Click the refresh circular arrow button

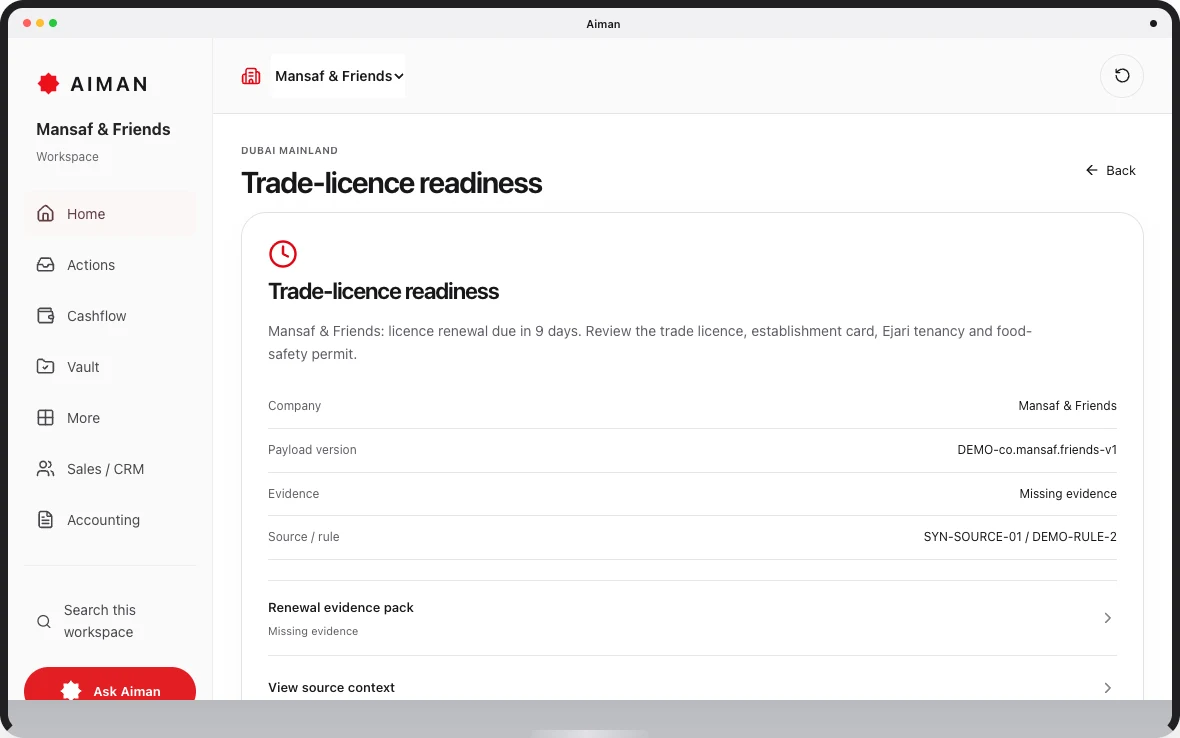click(x=1121, y=75)
